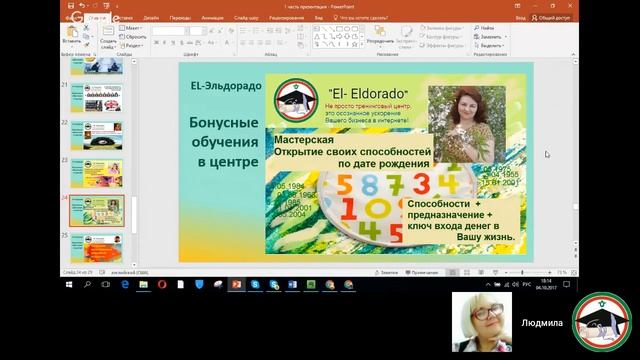The width and height of the screenshot is (640, 360).
Task: Undo the last action
Action: (x=82, y=6)
